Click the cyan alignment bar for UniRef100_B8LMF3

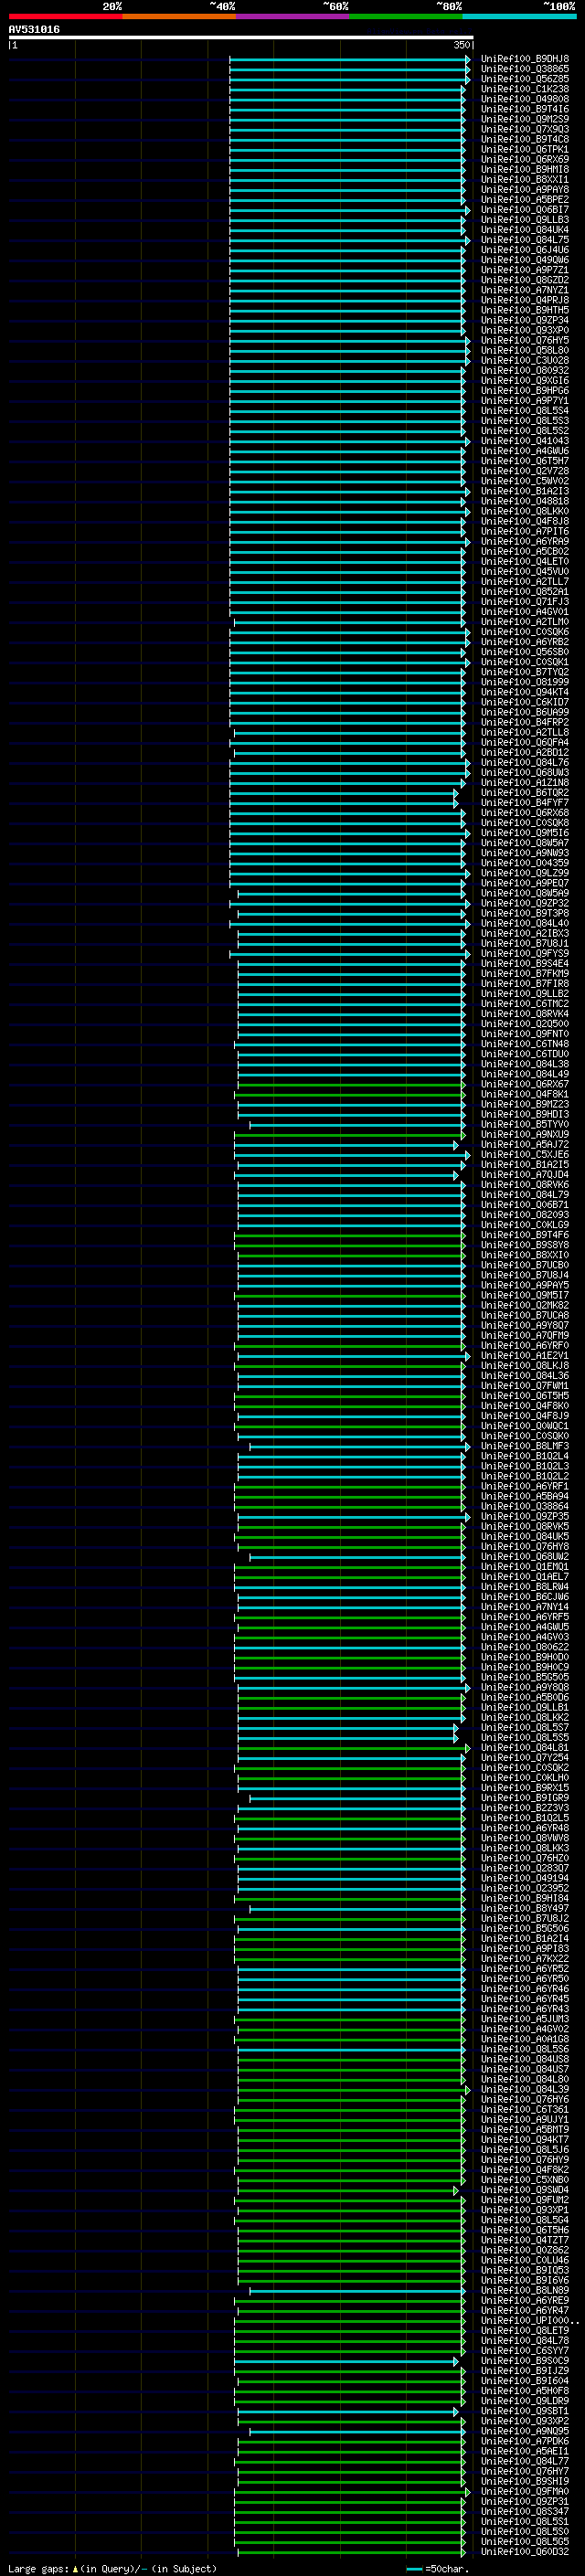coord(359,1446)
